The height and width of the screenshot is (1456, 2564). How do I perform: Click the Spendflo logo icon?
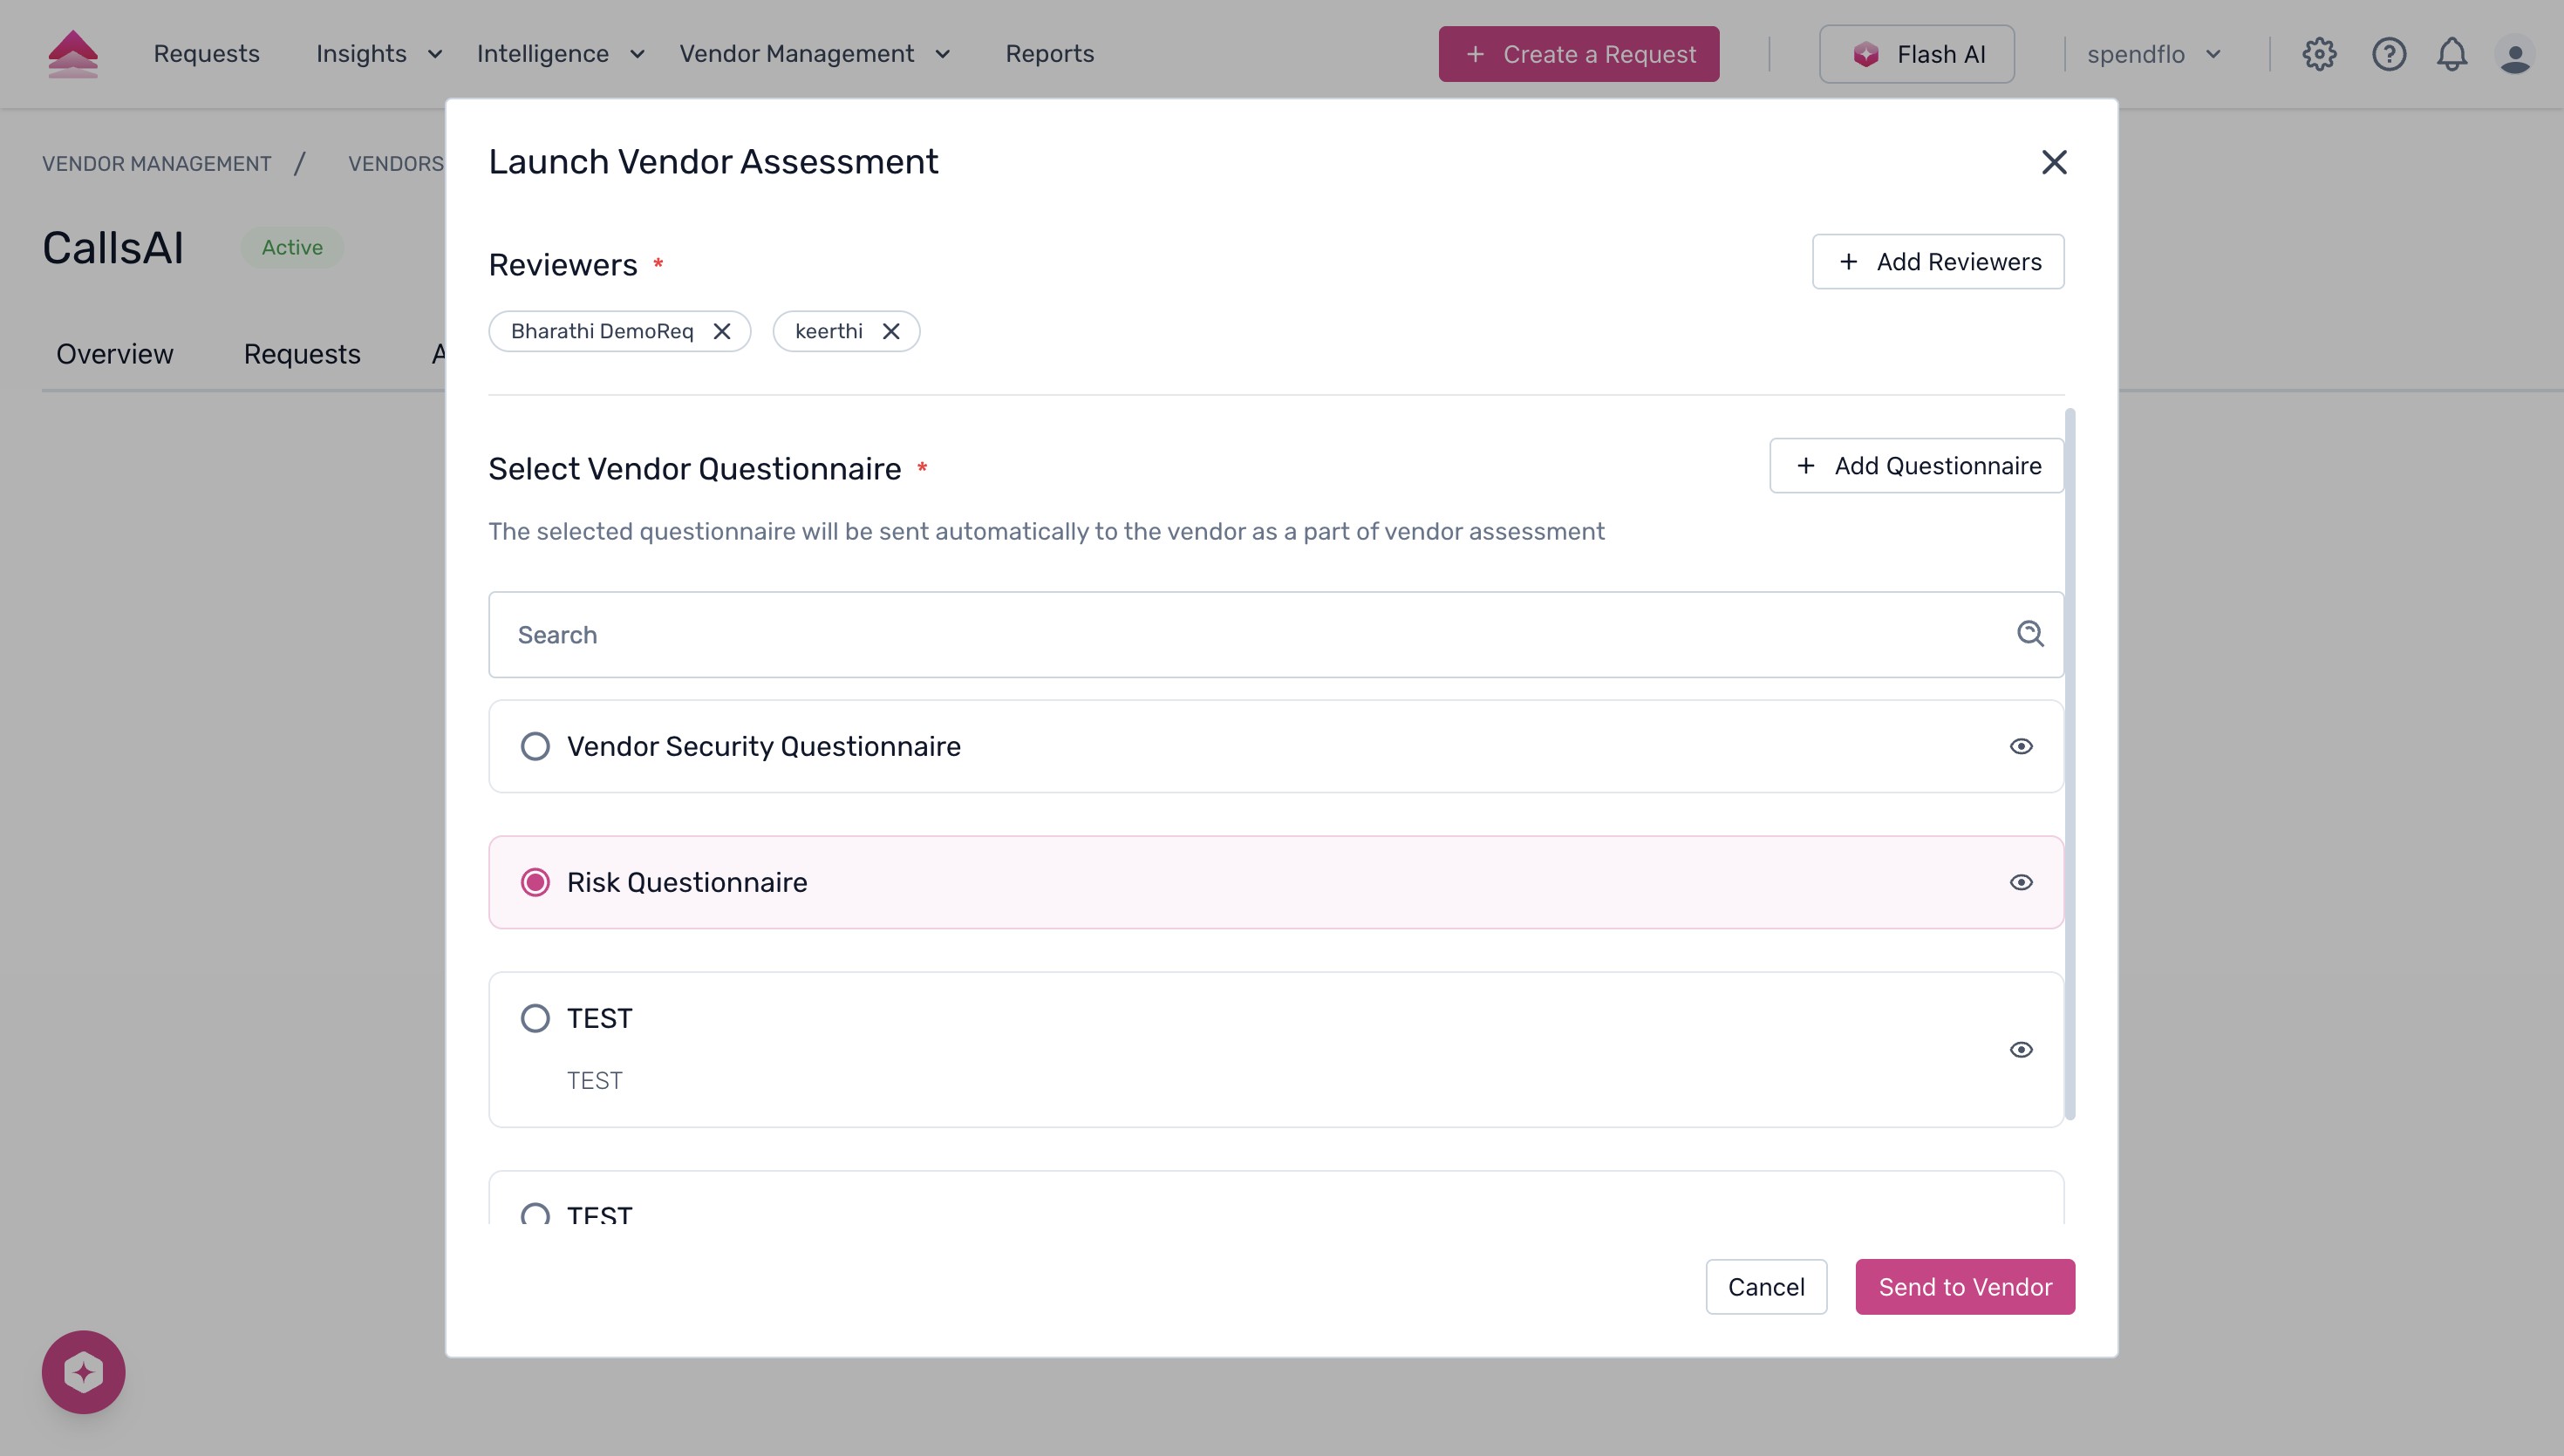pyautogui.click(x=73, y=53)
